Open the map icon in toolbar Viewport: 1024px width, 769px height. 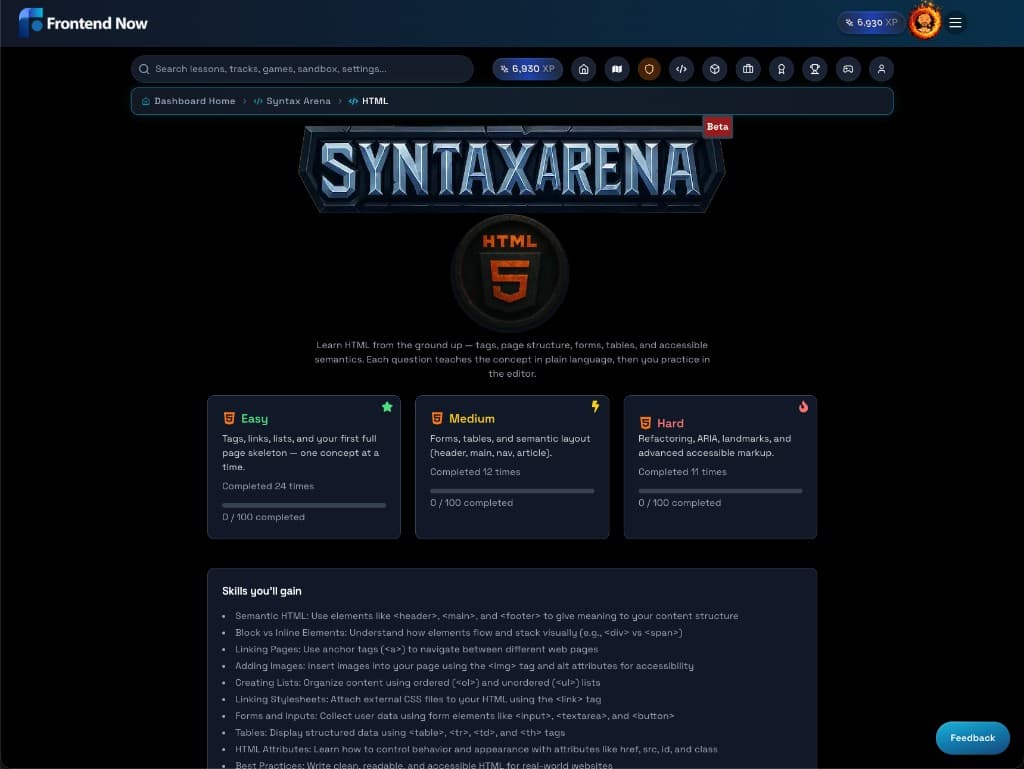point(616,69)
